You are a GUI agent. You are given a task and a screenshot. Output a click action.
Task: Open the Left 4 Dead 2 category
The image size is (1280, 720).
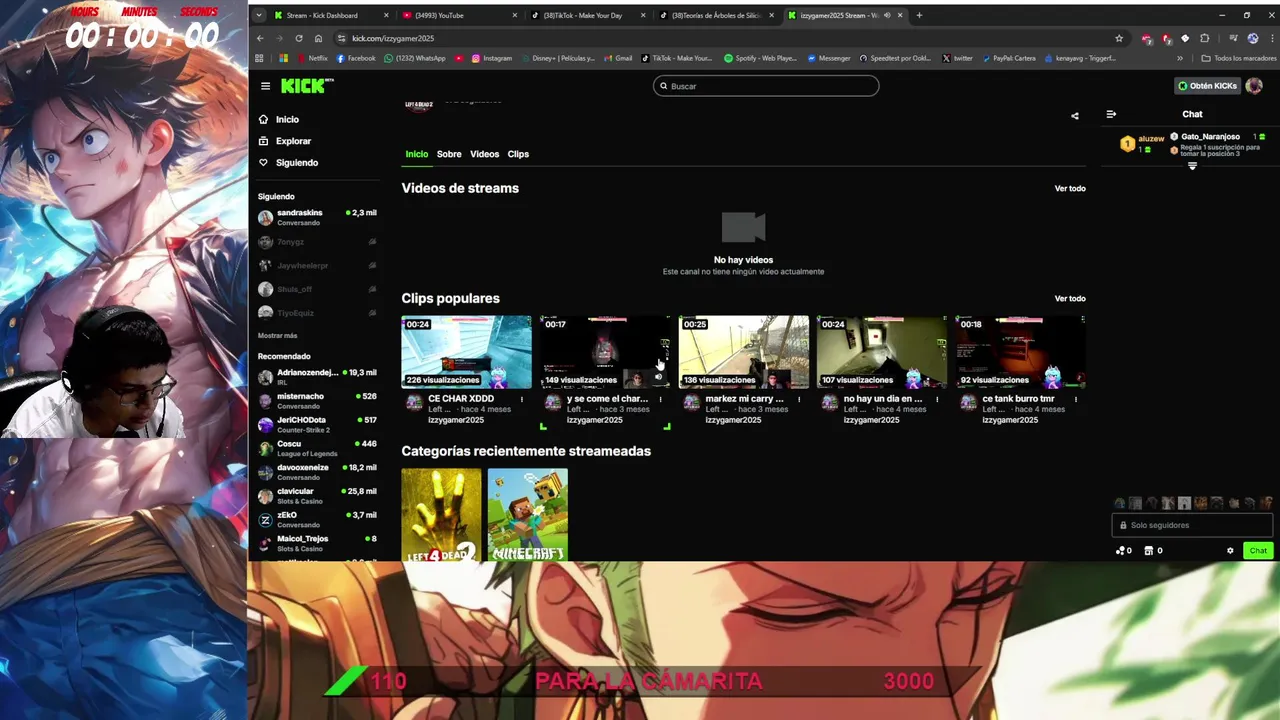click(441, 514)
